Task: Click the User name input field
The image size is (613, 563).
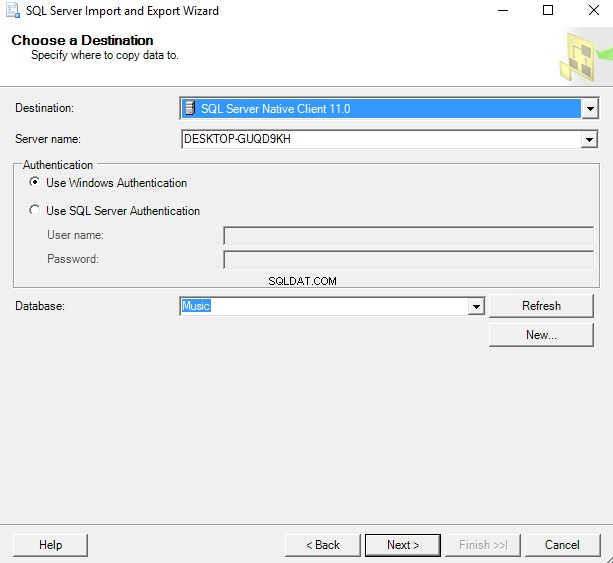Action: pyautogui.click(x=409, y=236)
